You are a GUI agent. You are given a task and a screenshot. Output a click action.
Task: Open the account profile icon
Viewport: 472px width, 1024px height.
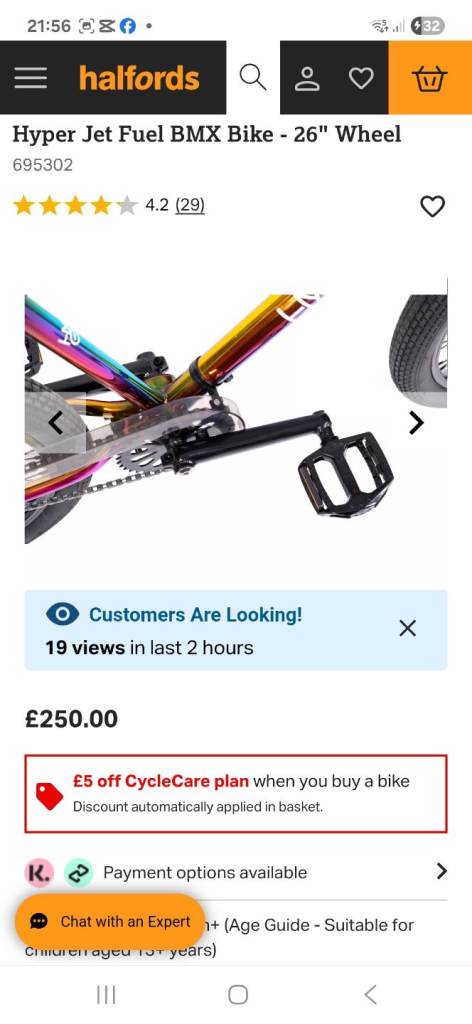[x=307, y=78]
